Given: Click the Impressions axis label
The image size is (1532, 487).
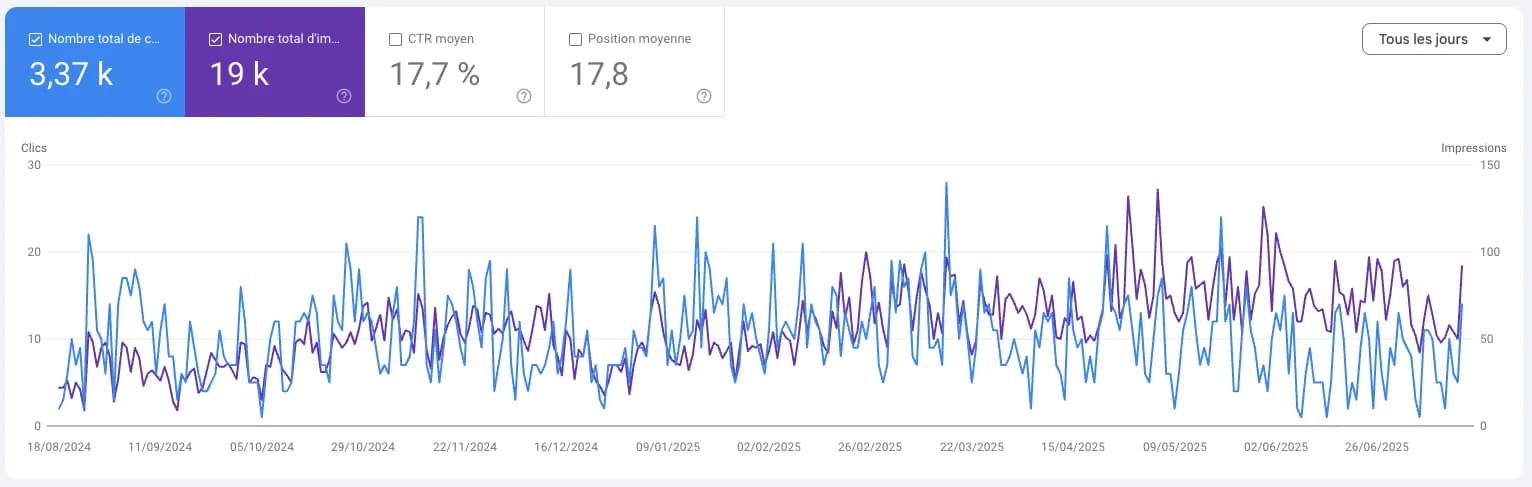Looking at the screenshot, I should (x=1473, y=148).
